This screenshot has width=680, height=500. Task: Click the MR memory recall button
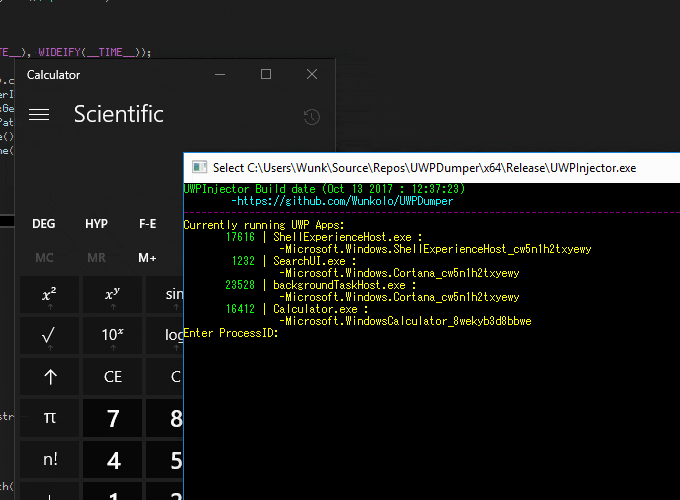[x=96, y=258]
